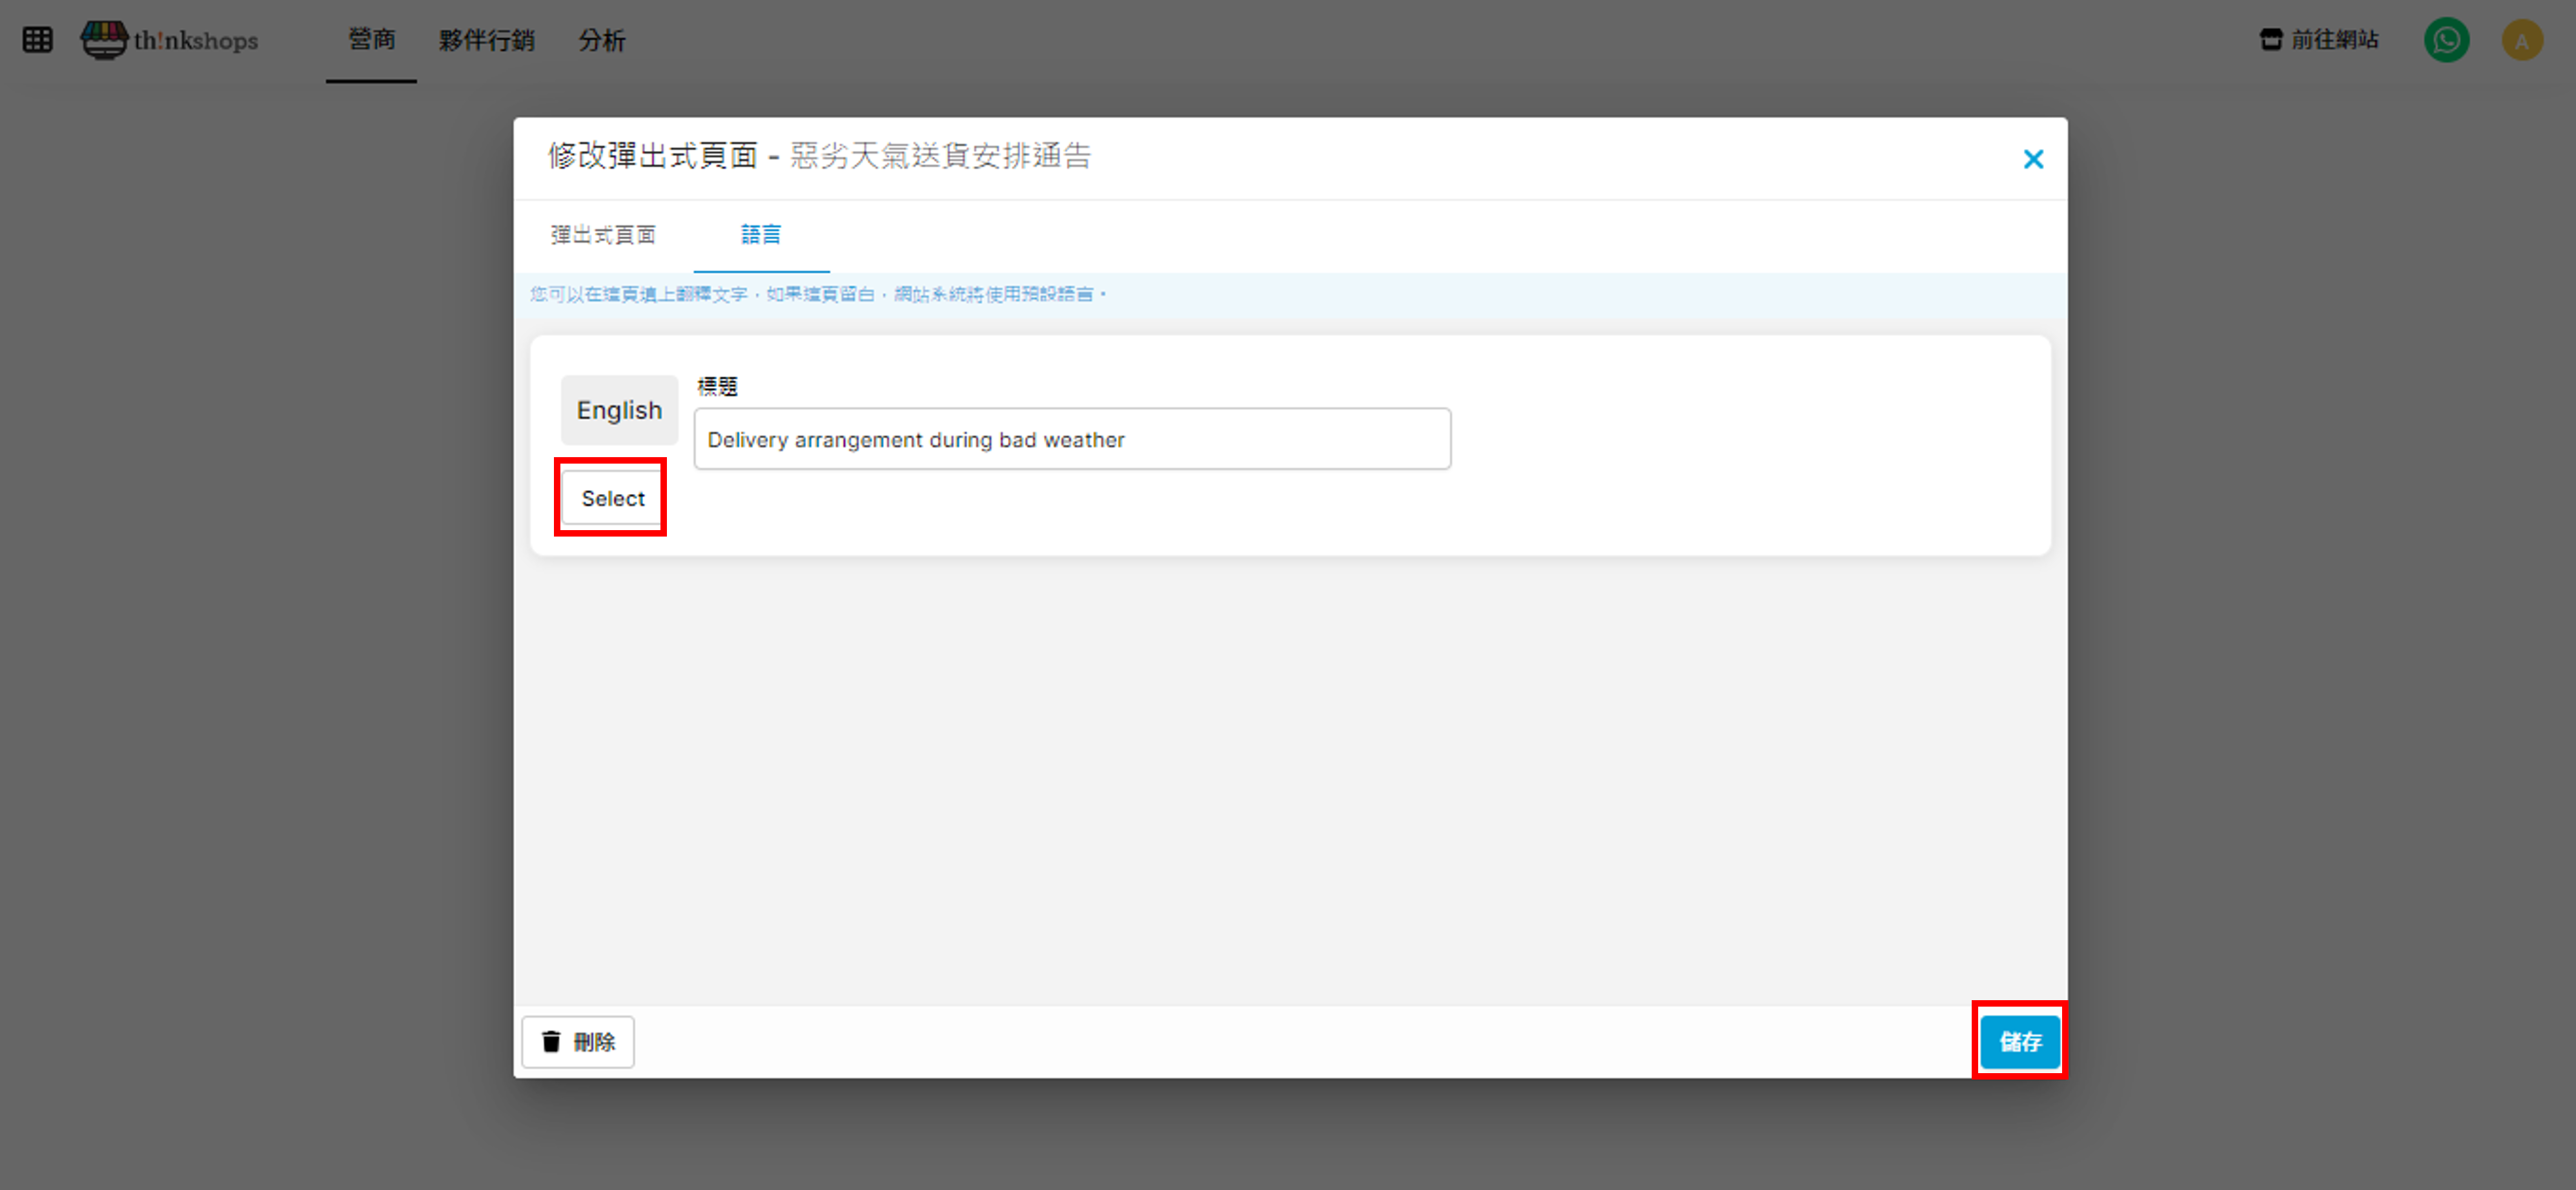Select the 語言 tab

(x=760, y=235)
